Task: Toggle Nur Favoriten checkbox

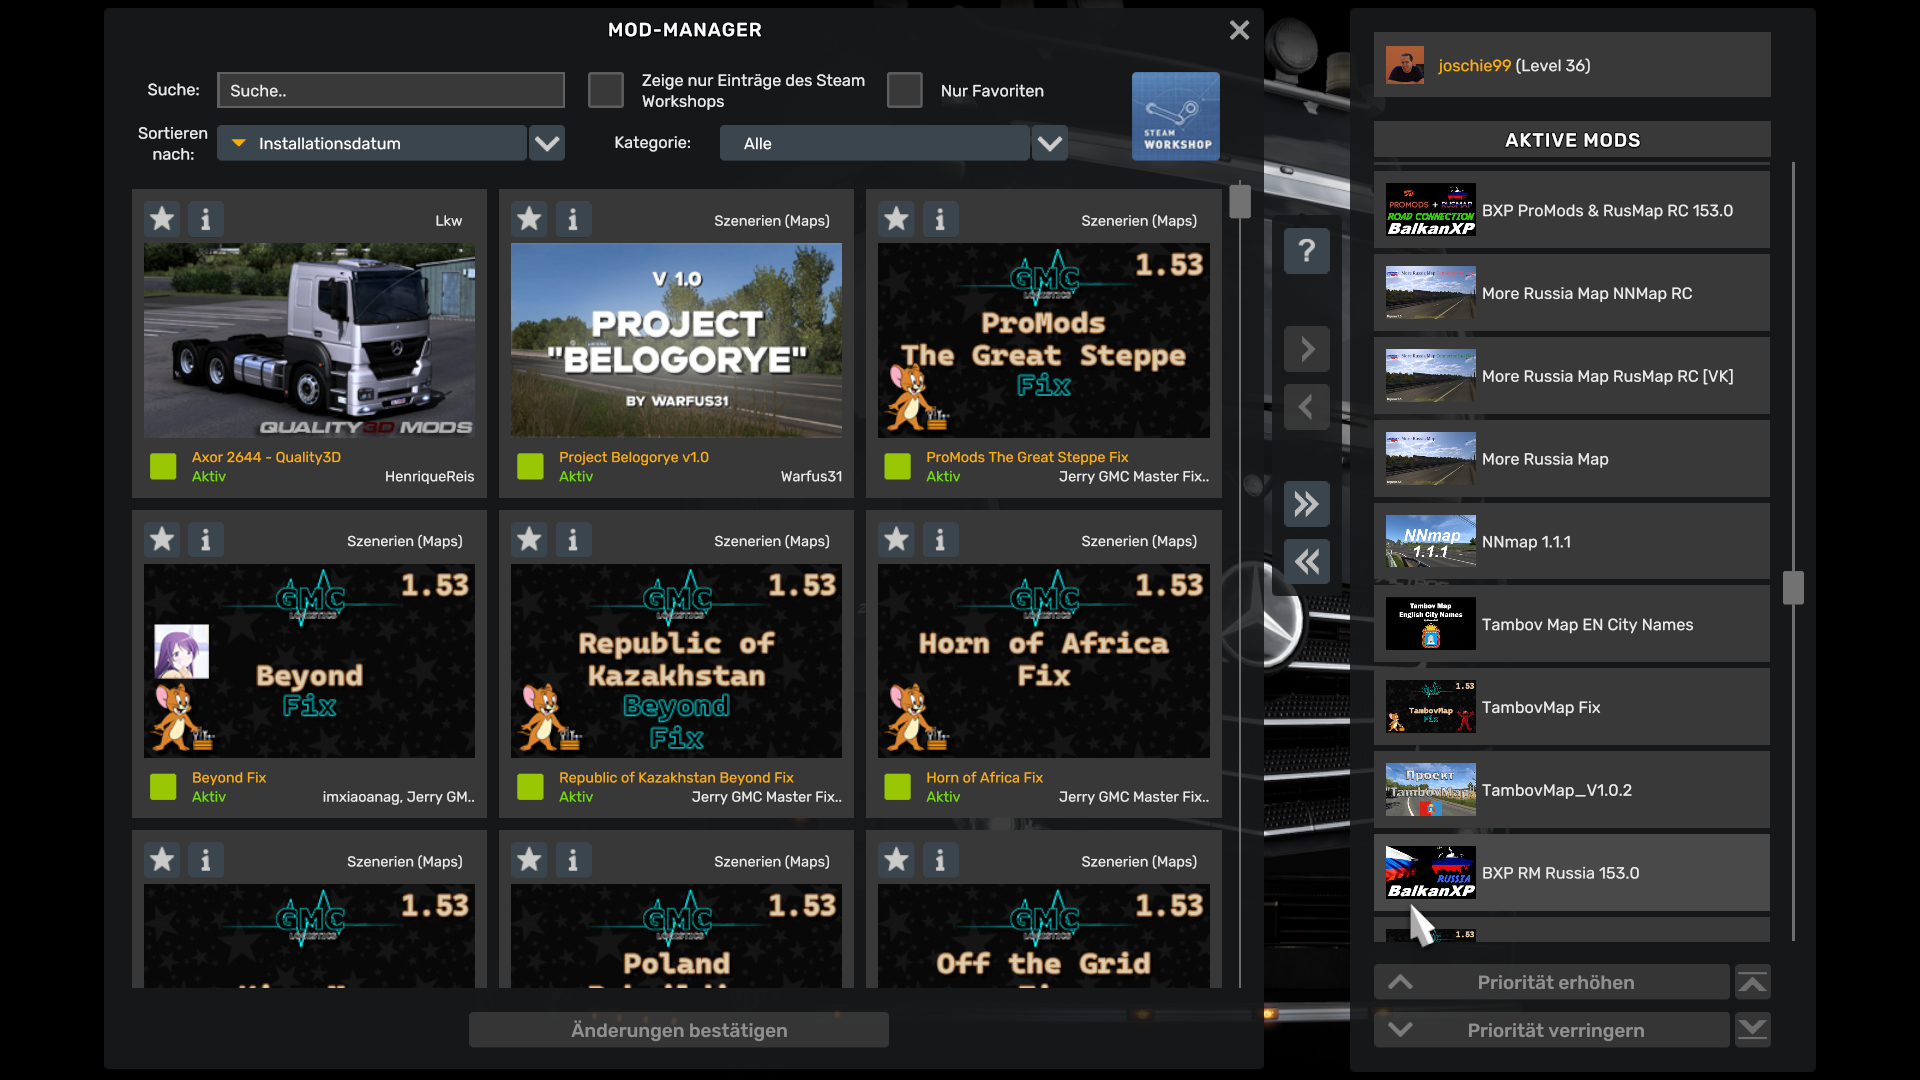Action: pyautogui.click(x=904, y=90)
